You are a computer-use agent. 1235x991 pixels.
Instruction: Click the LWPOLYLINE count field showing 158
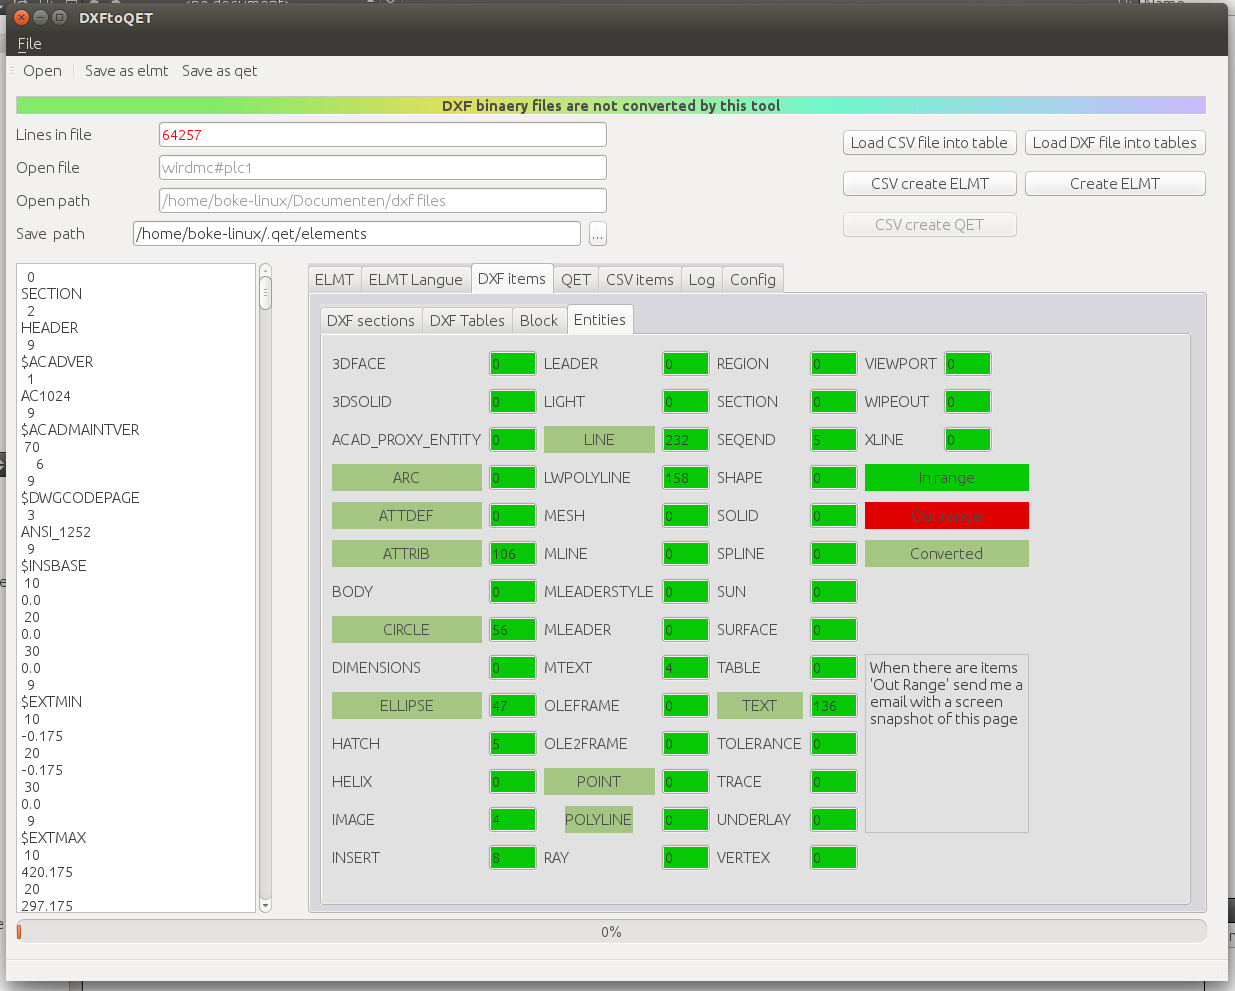[685, 478]
